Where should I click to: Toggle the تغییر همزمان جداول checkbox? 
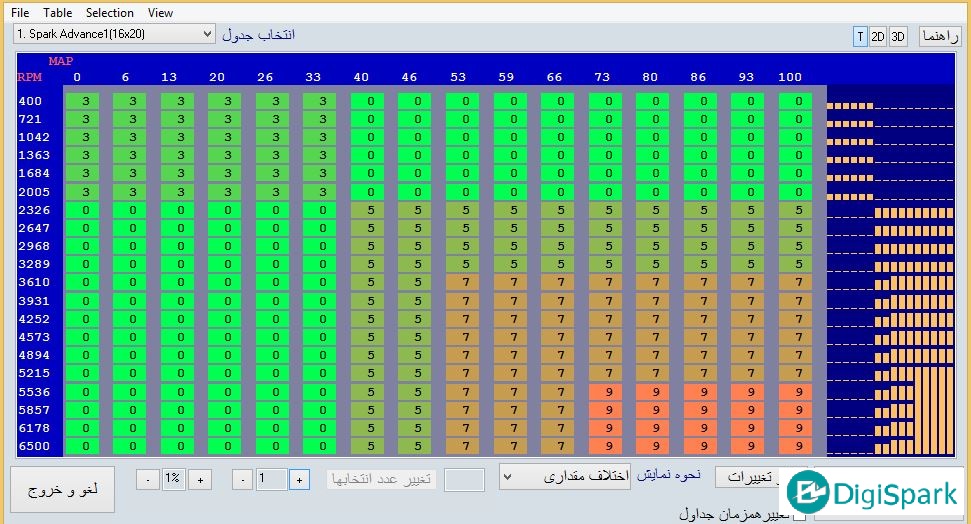click(799, 515)
